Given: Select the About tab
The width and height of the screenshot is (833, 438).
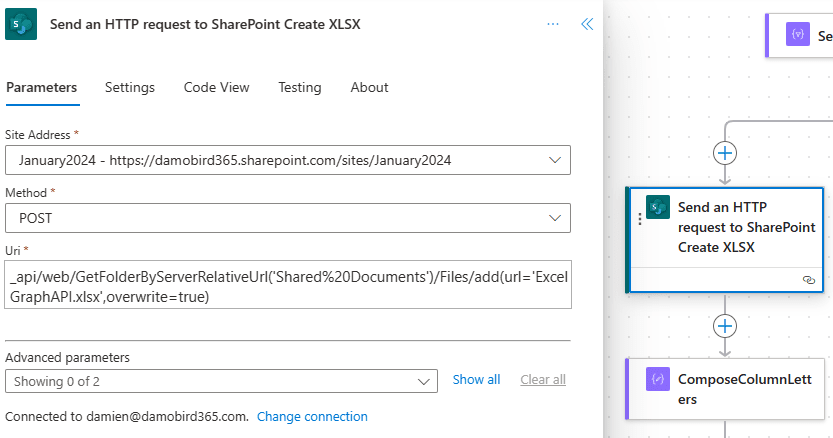Looking at the screenshot, I should click(369, 87).
